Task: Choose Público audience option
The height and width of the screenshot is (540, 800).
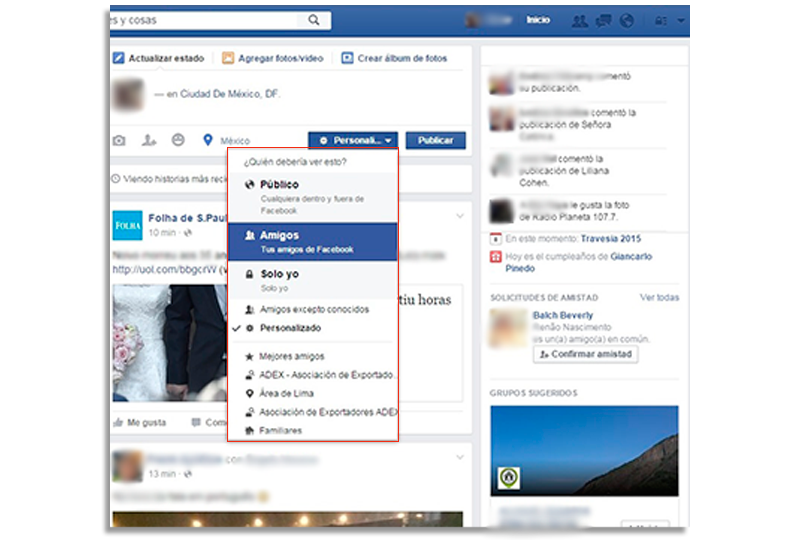Action: (279, 185)
